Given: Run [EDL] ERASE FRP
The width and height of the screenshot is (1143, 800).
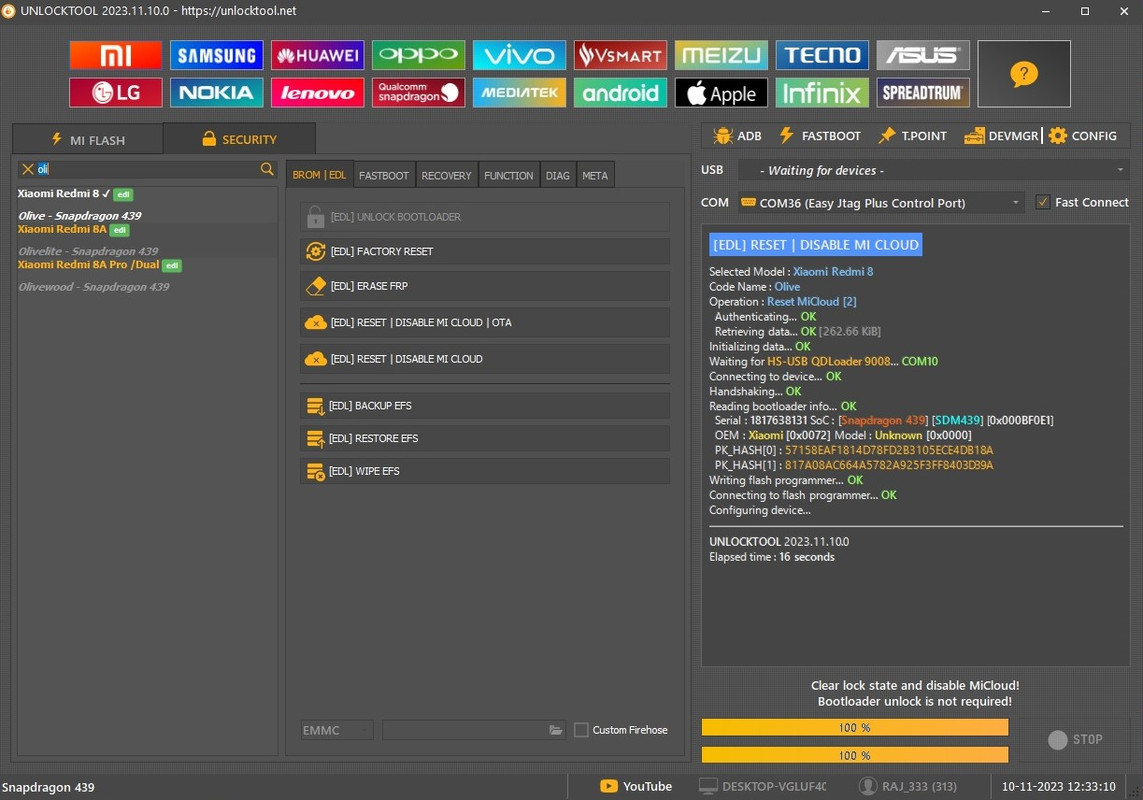Looking at the screenshot, I should pos(485,286).
